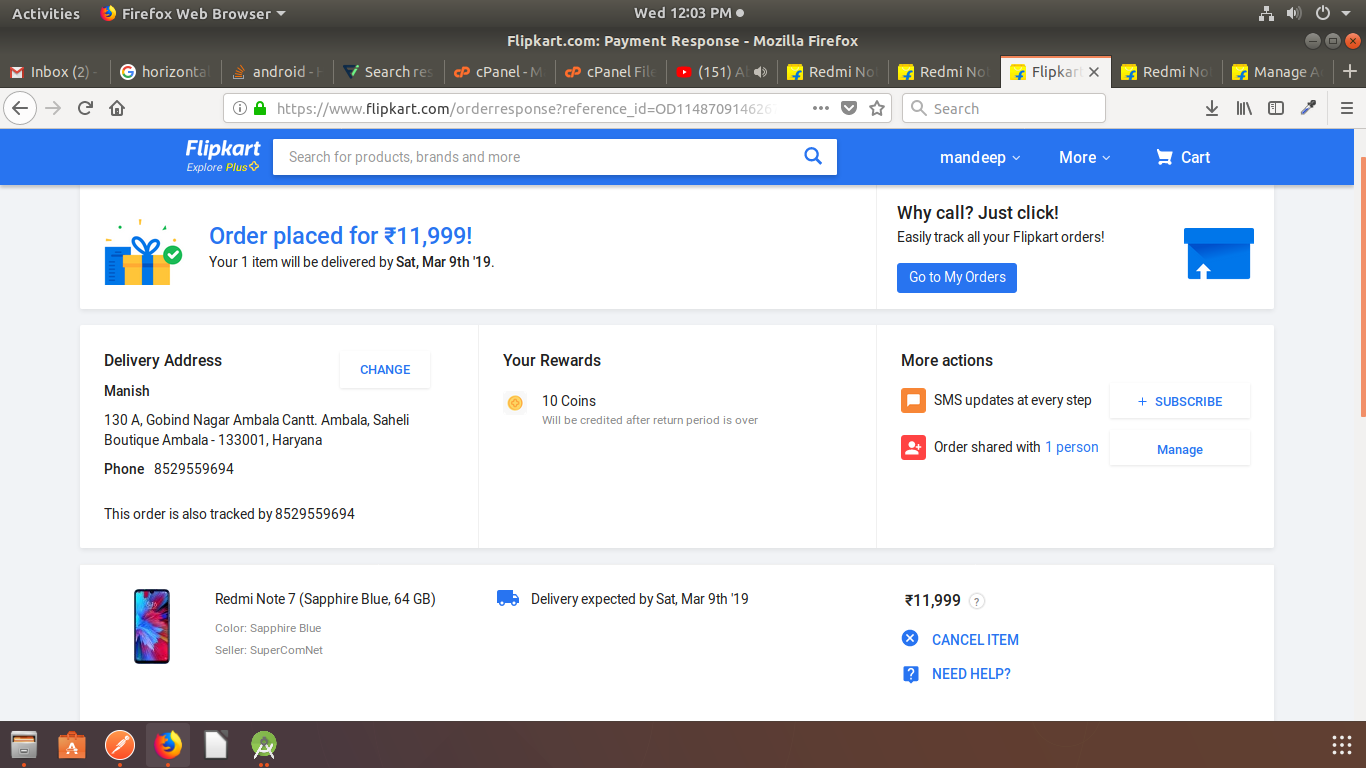The width and height of the screenshot is (1366, 768).
Task: Open Android Studio from the dock
Action: 264,745
